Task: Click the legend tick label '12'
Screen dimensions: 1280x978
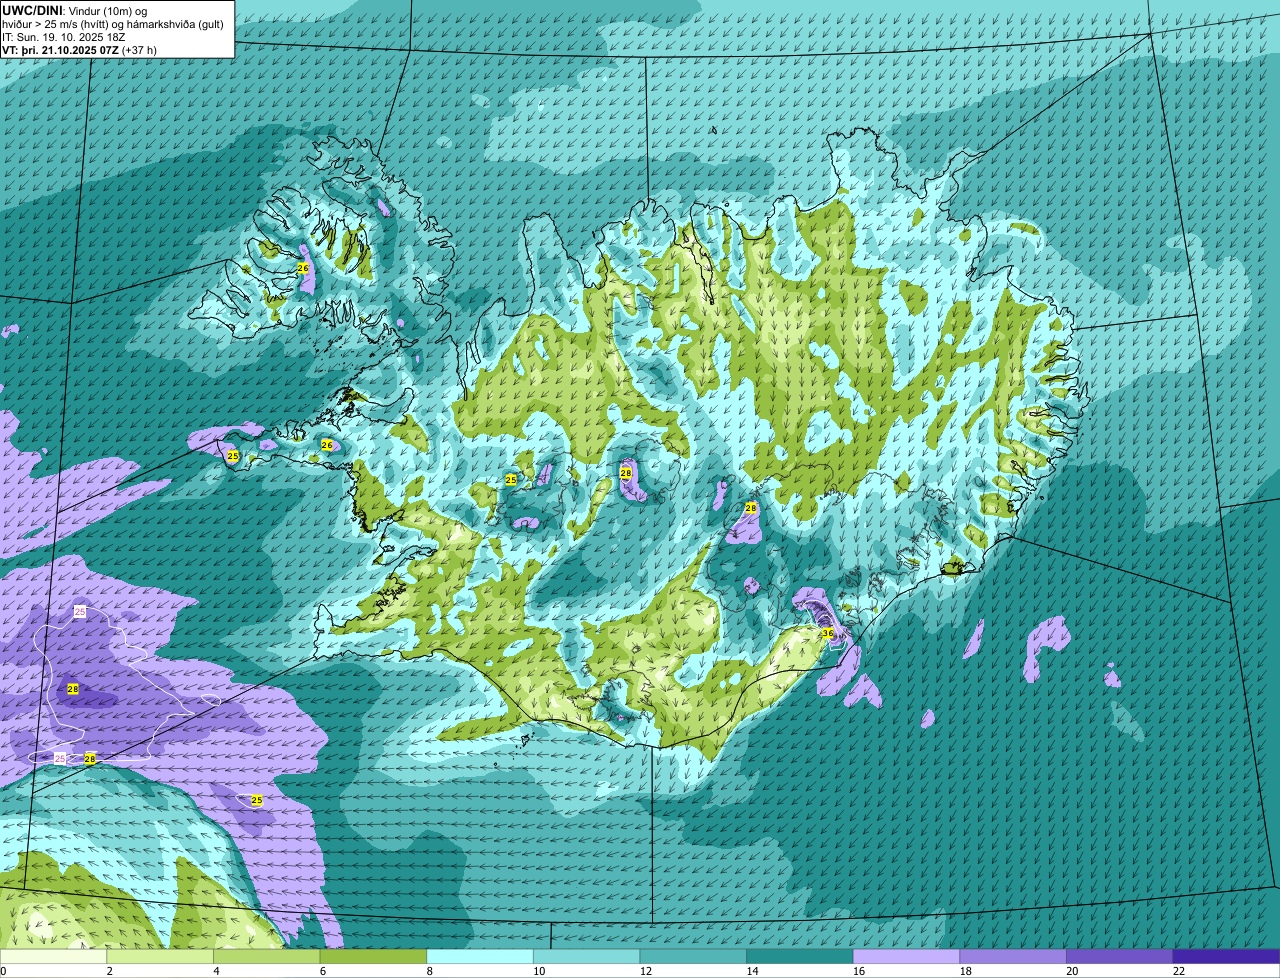Action: pos(646,971)
